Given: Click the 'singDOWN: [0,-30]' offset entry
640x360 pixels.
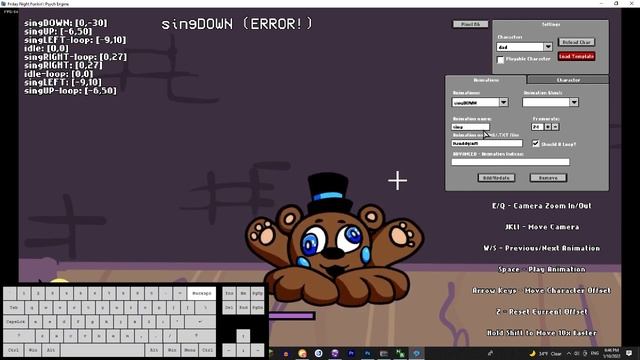Looking at the screenshot, I should [65, 23].
